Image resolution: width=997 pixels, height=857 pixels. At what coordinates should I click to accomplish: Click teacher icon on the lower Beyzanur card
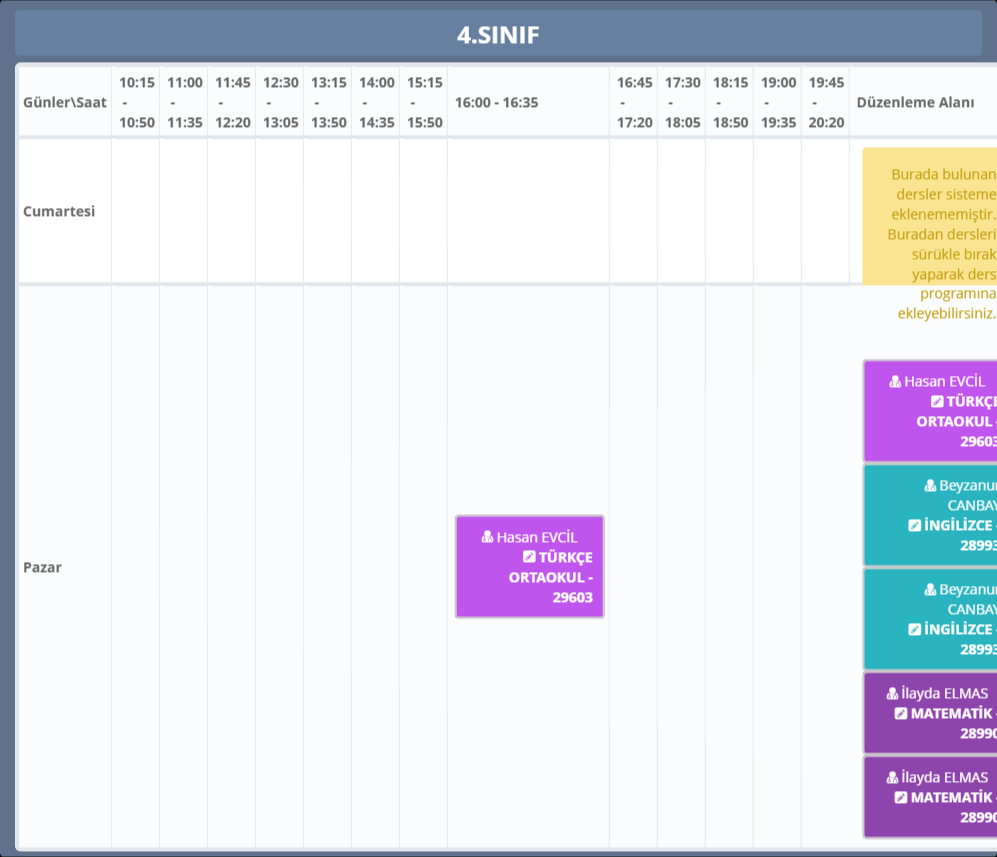click(930, 589)
